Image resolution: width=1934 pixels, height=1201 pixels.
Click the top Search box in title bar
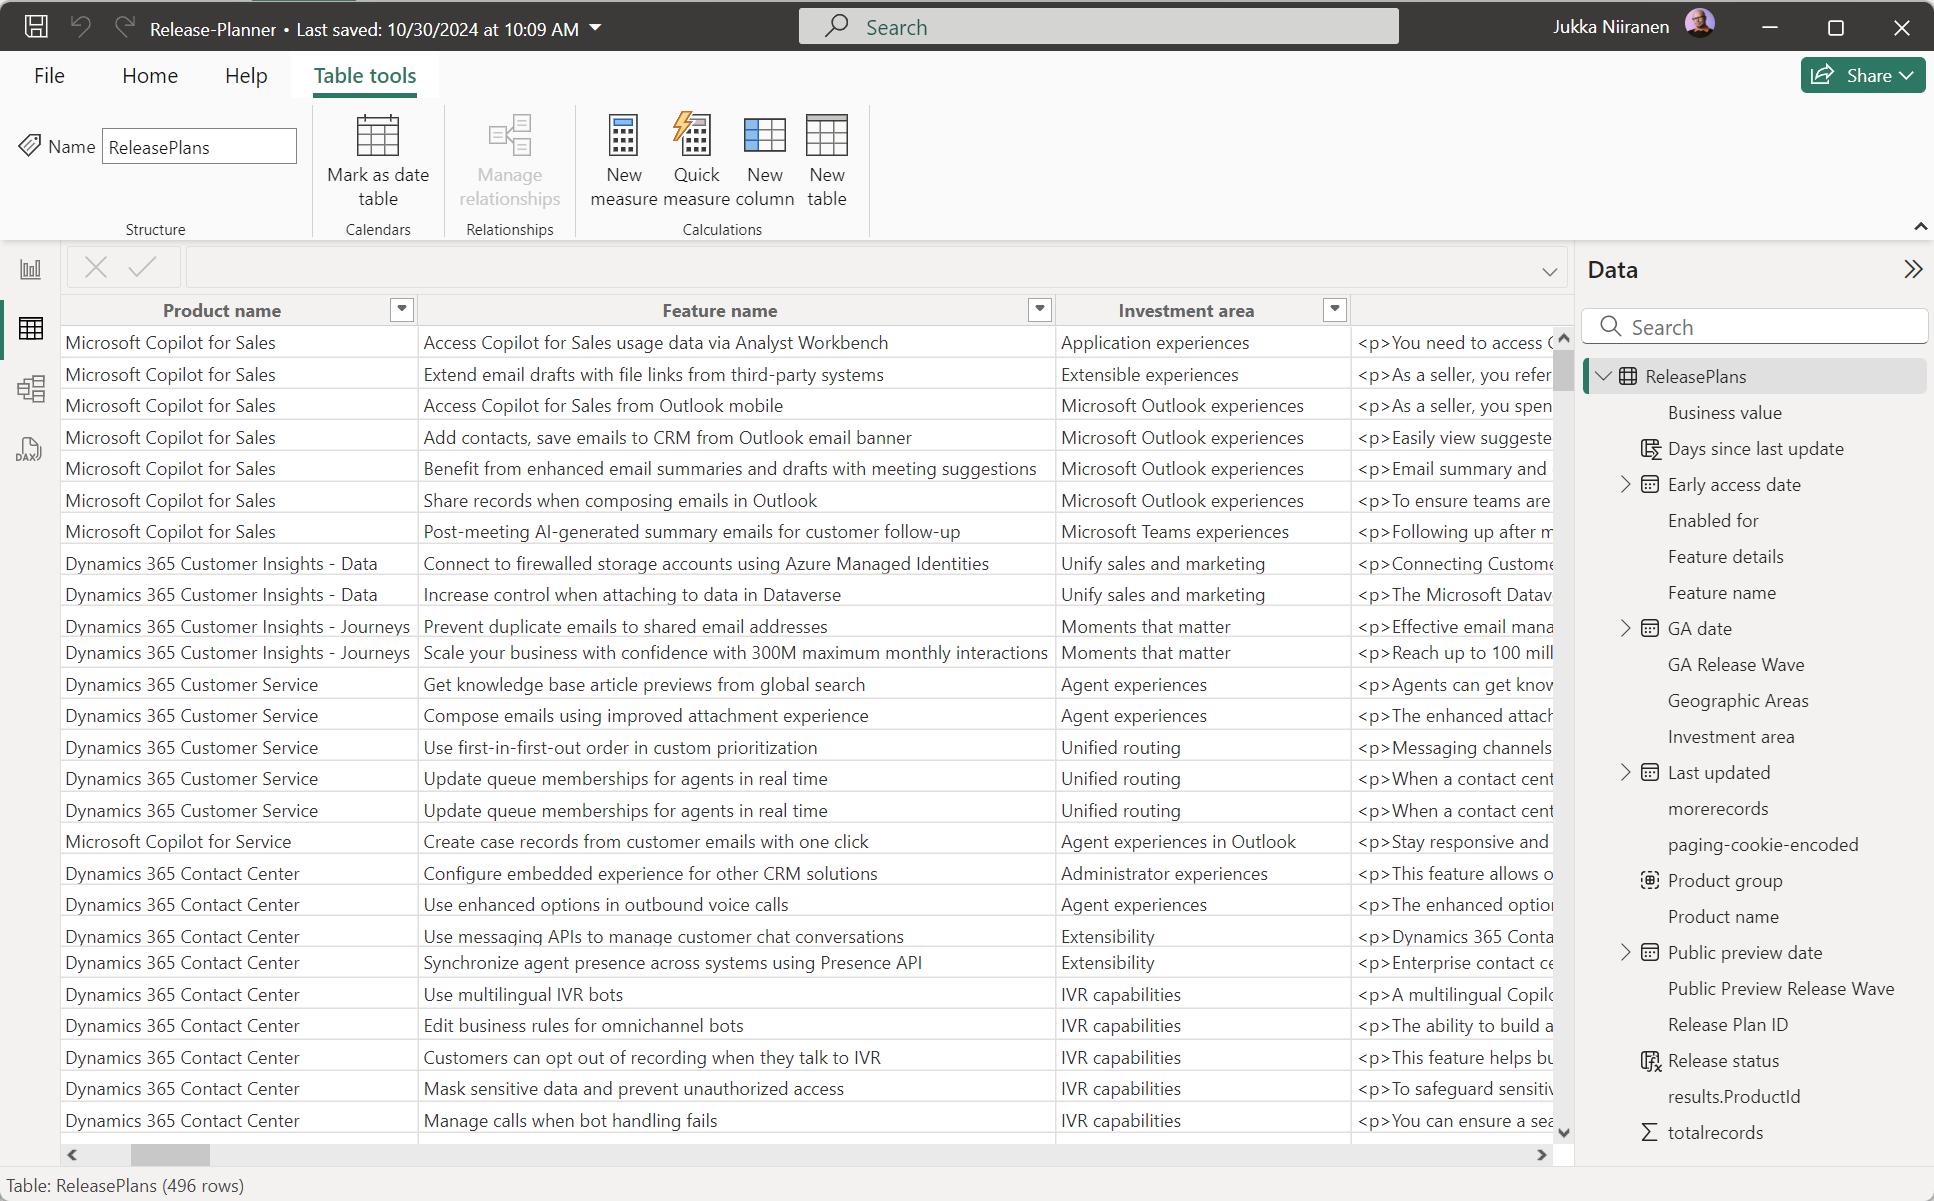click(1098, 27)
